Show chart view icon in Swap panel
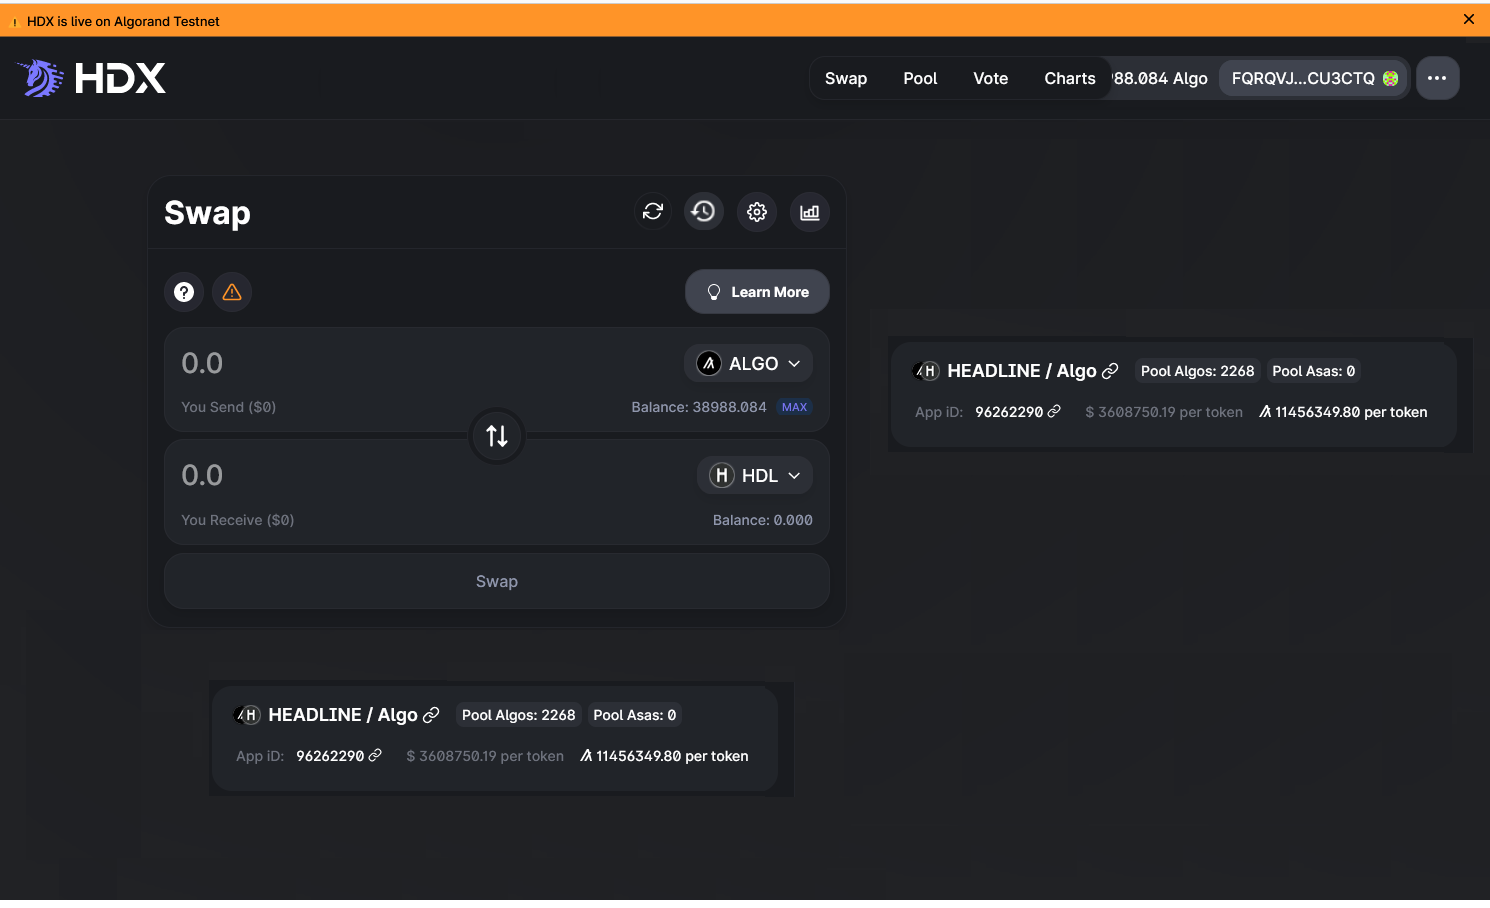1490x908 pixels. (810, 212)
